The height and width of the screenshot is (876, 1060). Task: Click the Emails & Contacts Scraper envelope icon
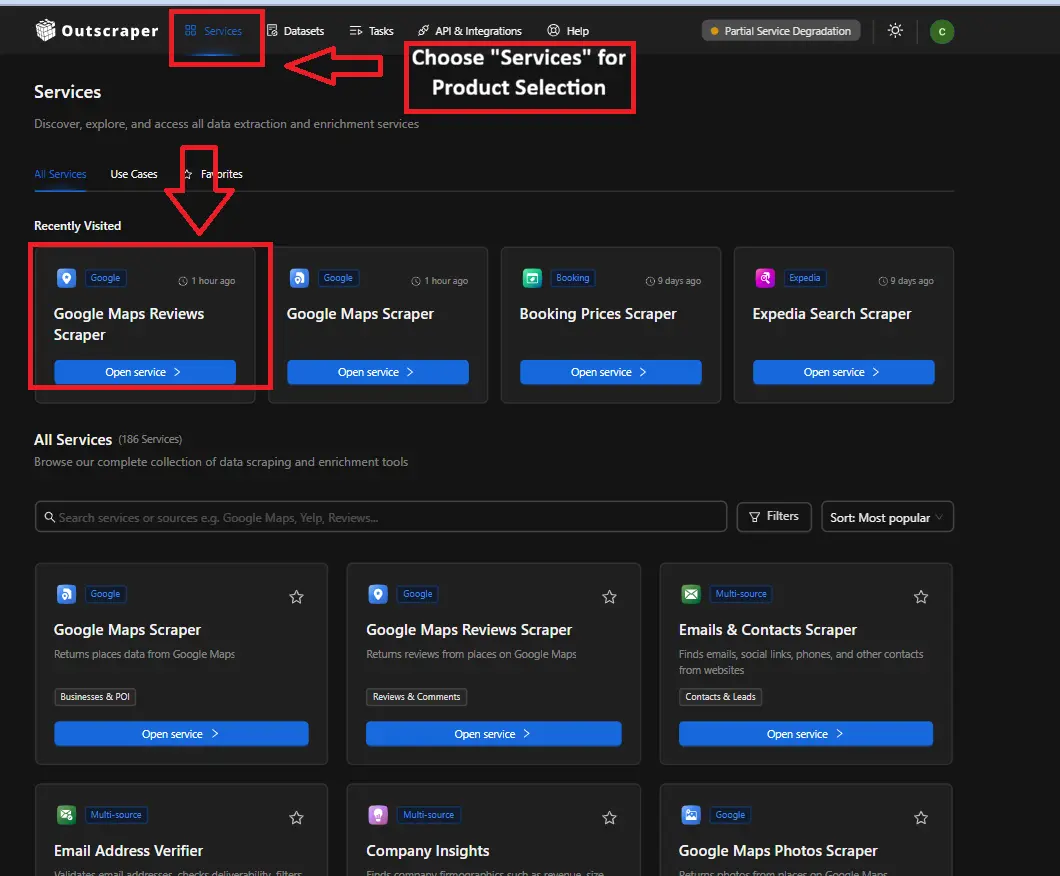690,594
